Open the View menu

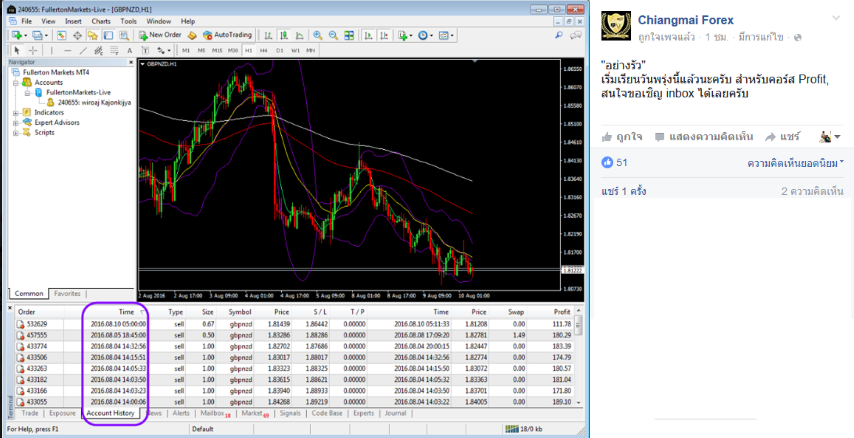(48, 21)
